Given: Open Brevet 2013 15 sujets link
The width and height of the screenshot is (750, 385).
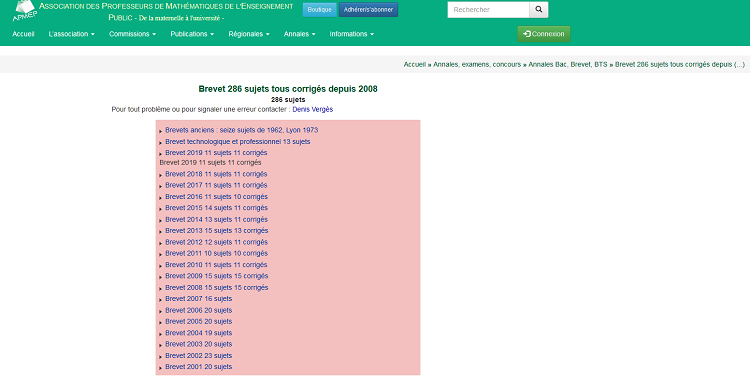Looking at the screenshot, I should [217, 231].
